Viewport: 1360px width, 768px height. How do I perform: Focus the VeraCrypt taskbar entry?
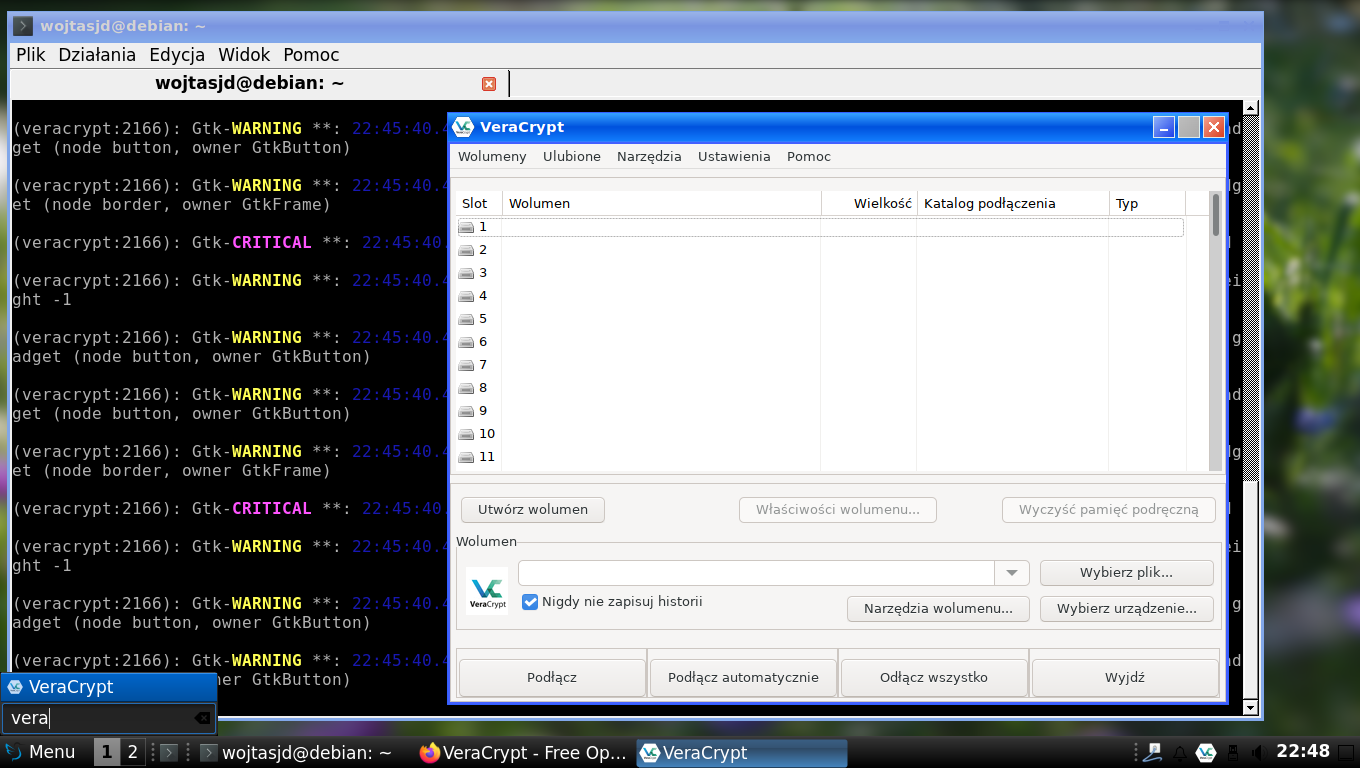(742, 752)
